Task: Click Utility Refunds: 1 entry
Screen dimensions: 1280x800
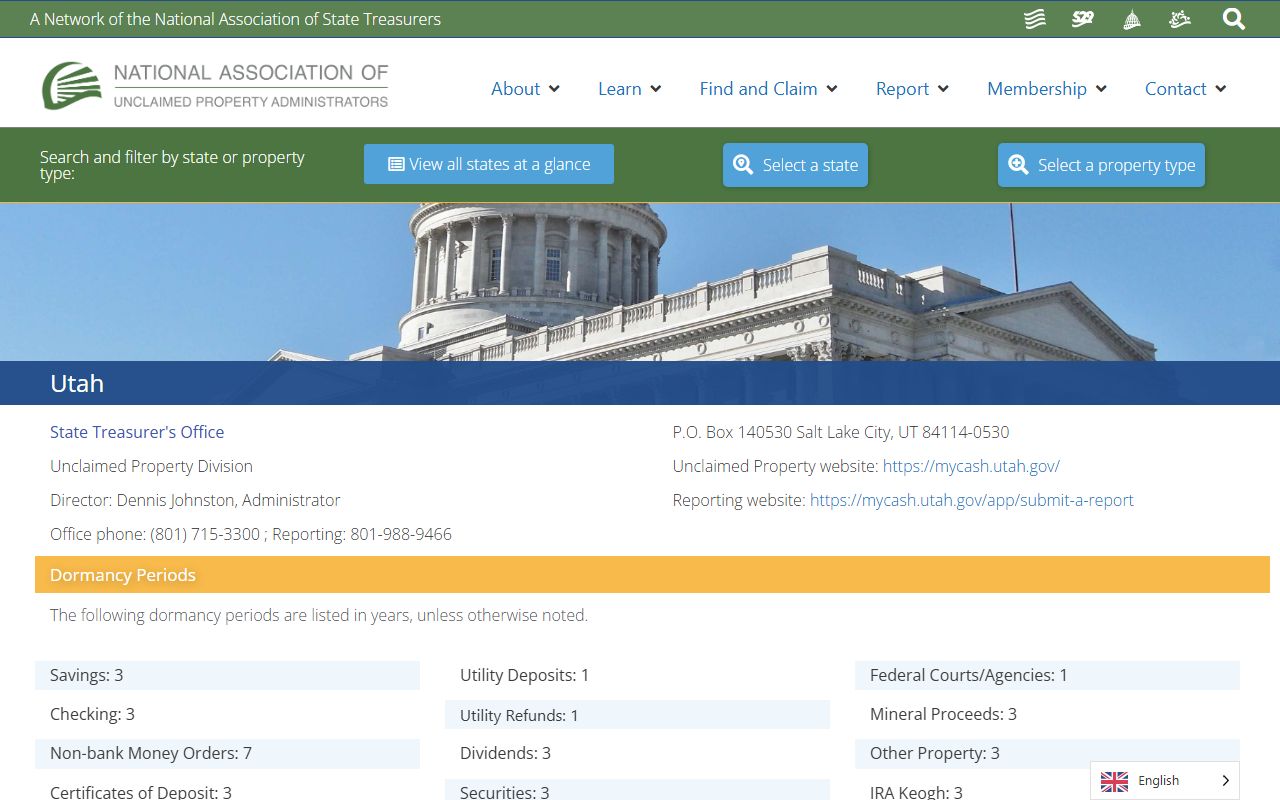Action: point(637,715)
